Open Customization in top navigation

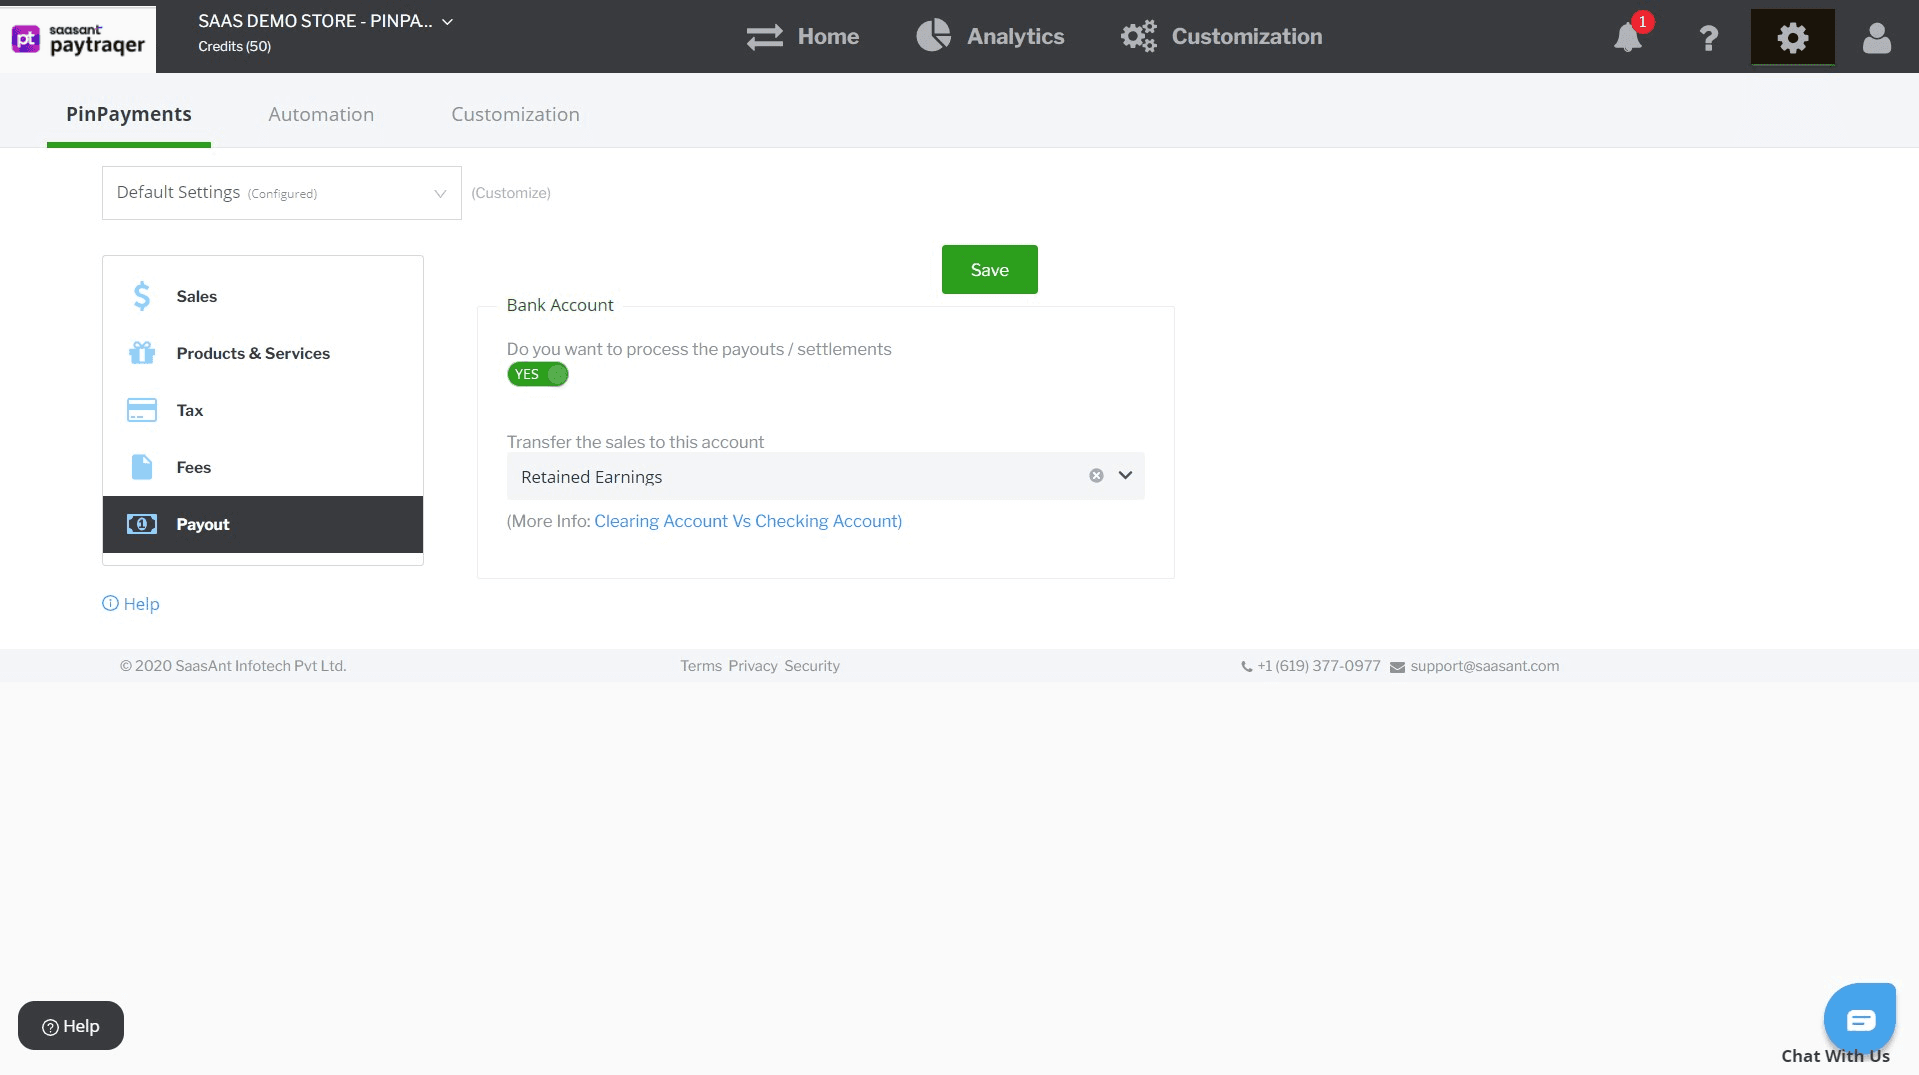[1221, 37]
